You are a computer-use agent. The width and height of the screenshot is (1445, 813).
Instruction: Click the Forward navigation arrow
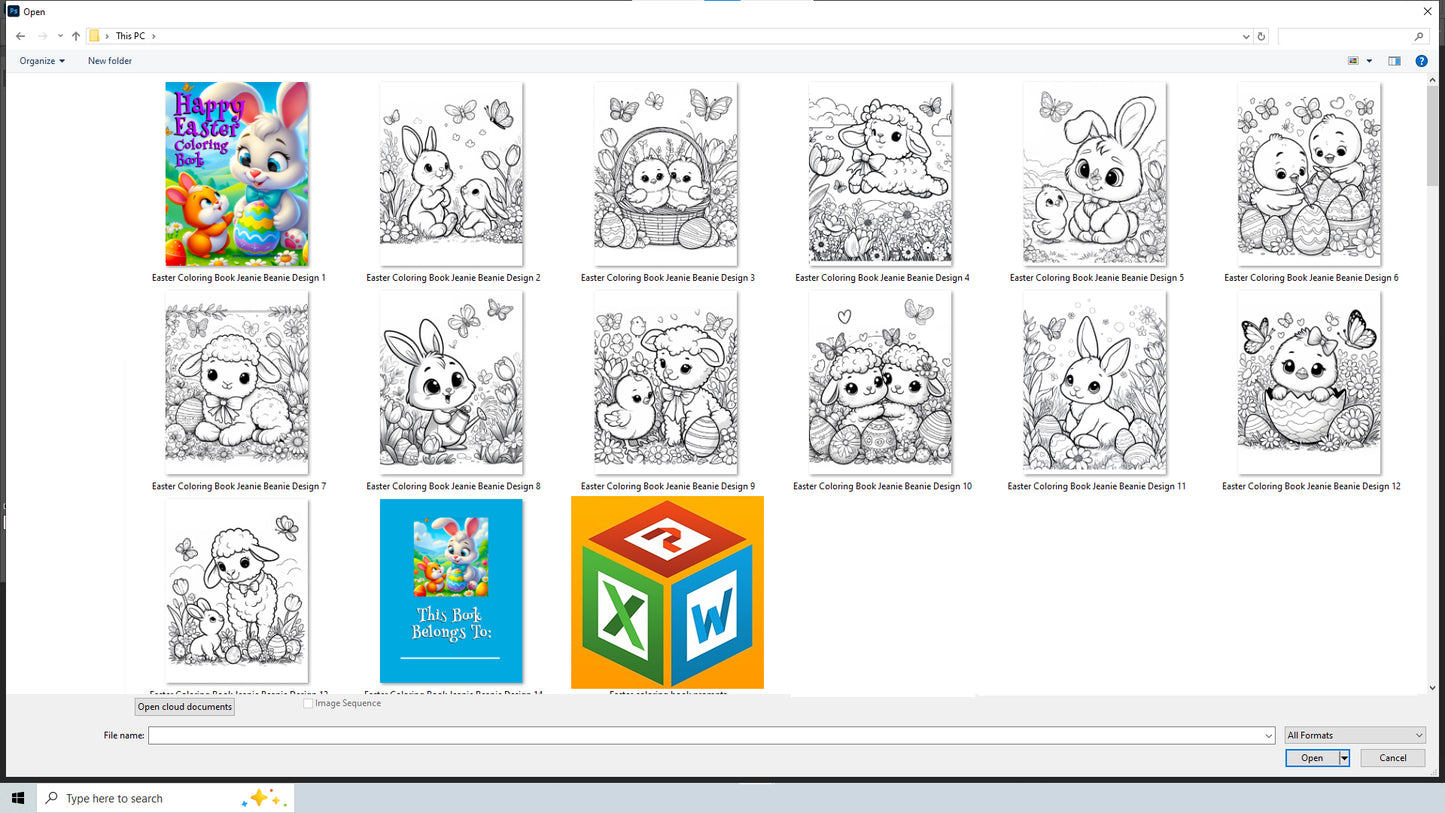click(x=42, y=36)
